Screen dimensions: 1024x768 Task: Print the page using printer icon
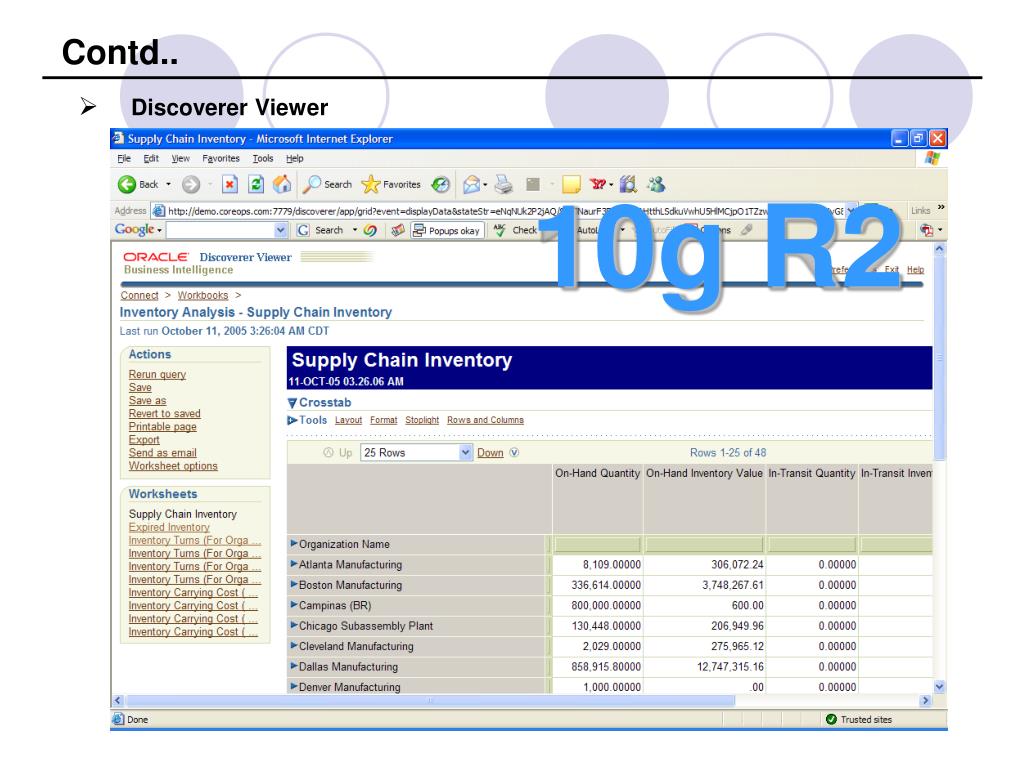coord(504,185)
